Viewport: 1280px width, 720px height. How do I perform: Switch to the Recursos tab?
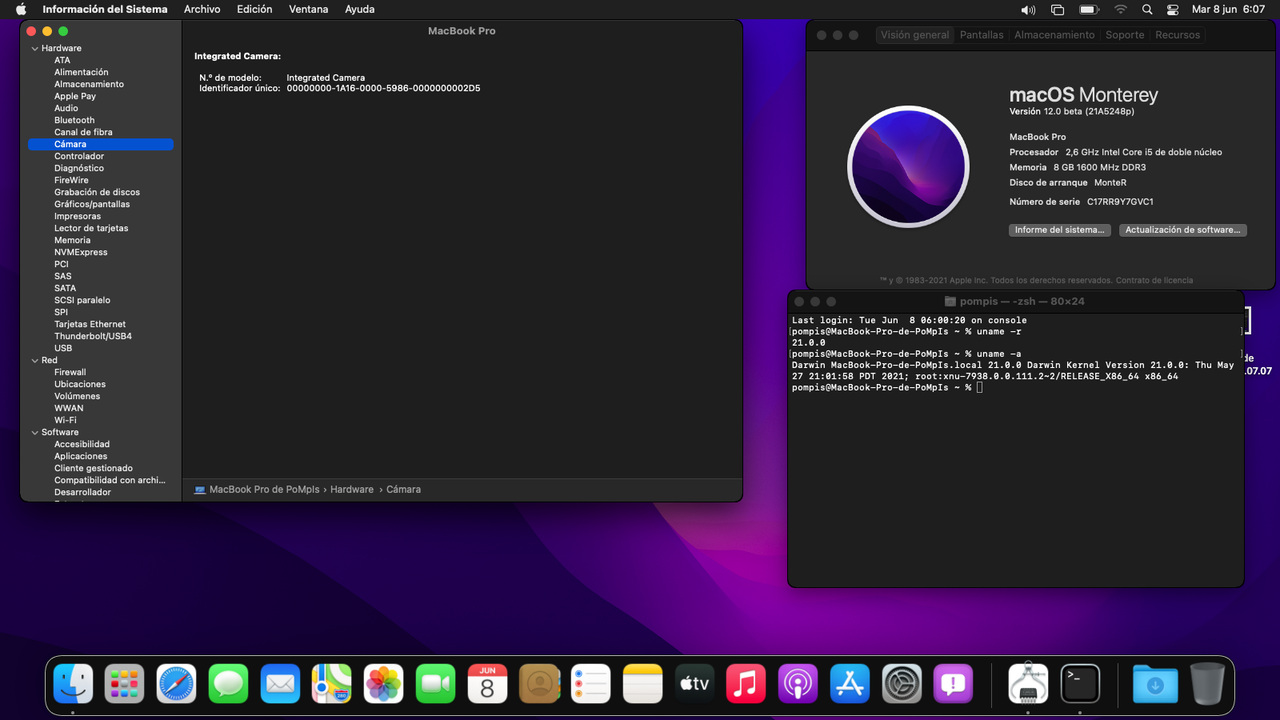1177,35
